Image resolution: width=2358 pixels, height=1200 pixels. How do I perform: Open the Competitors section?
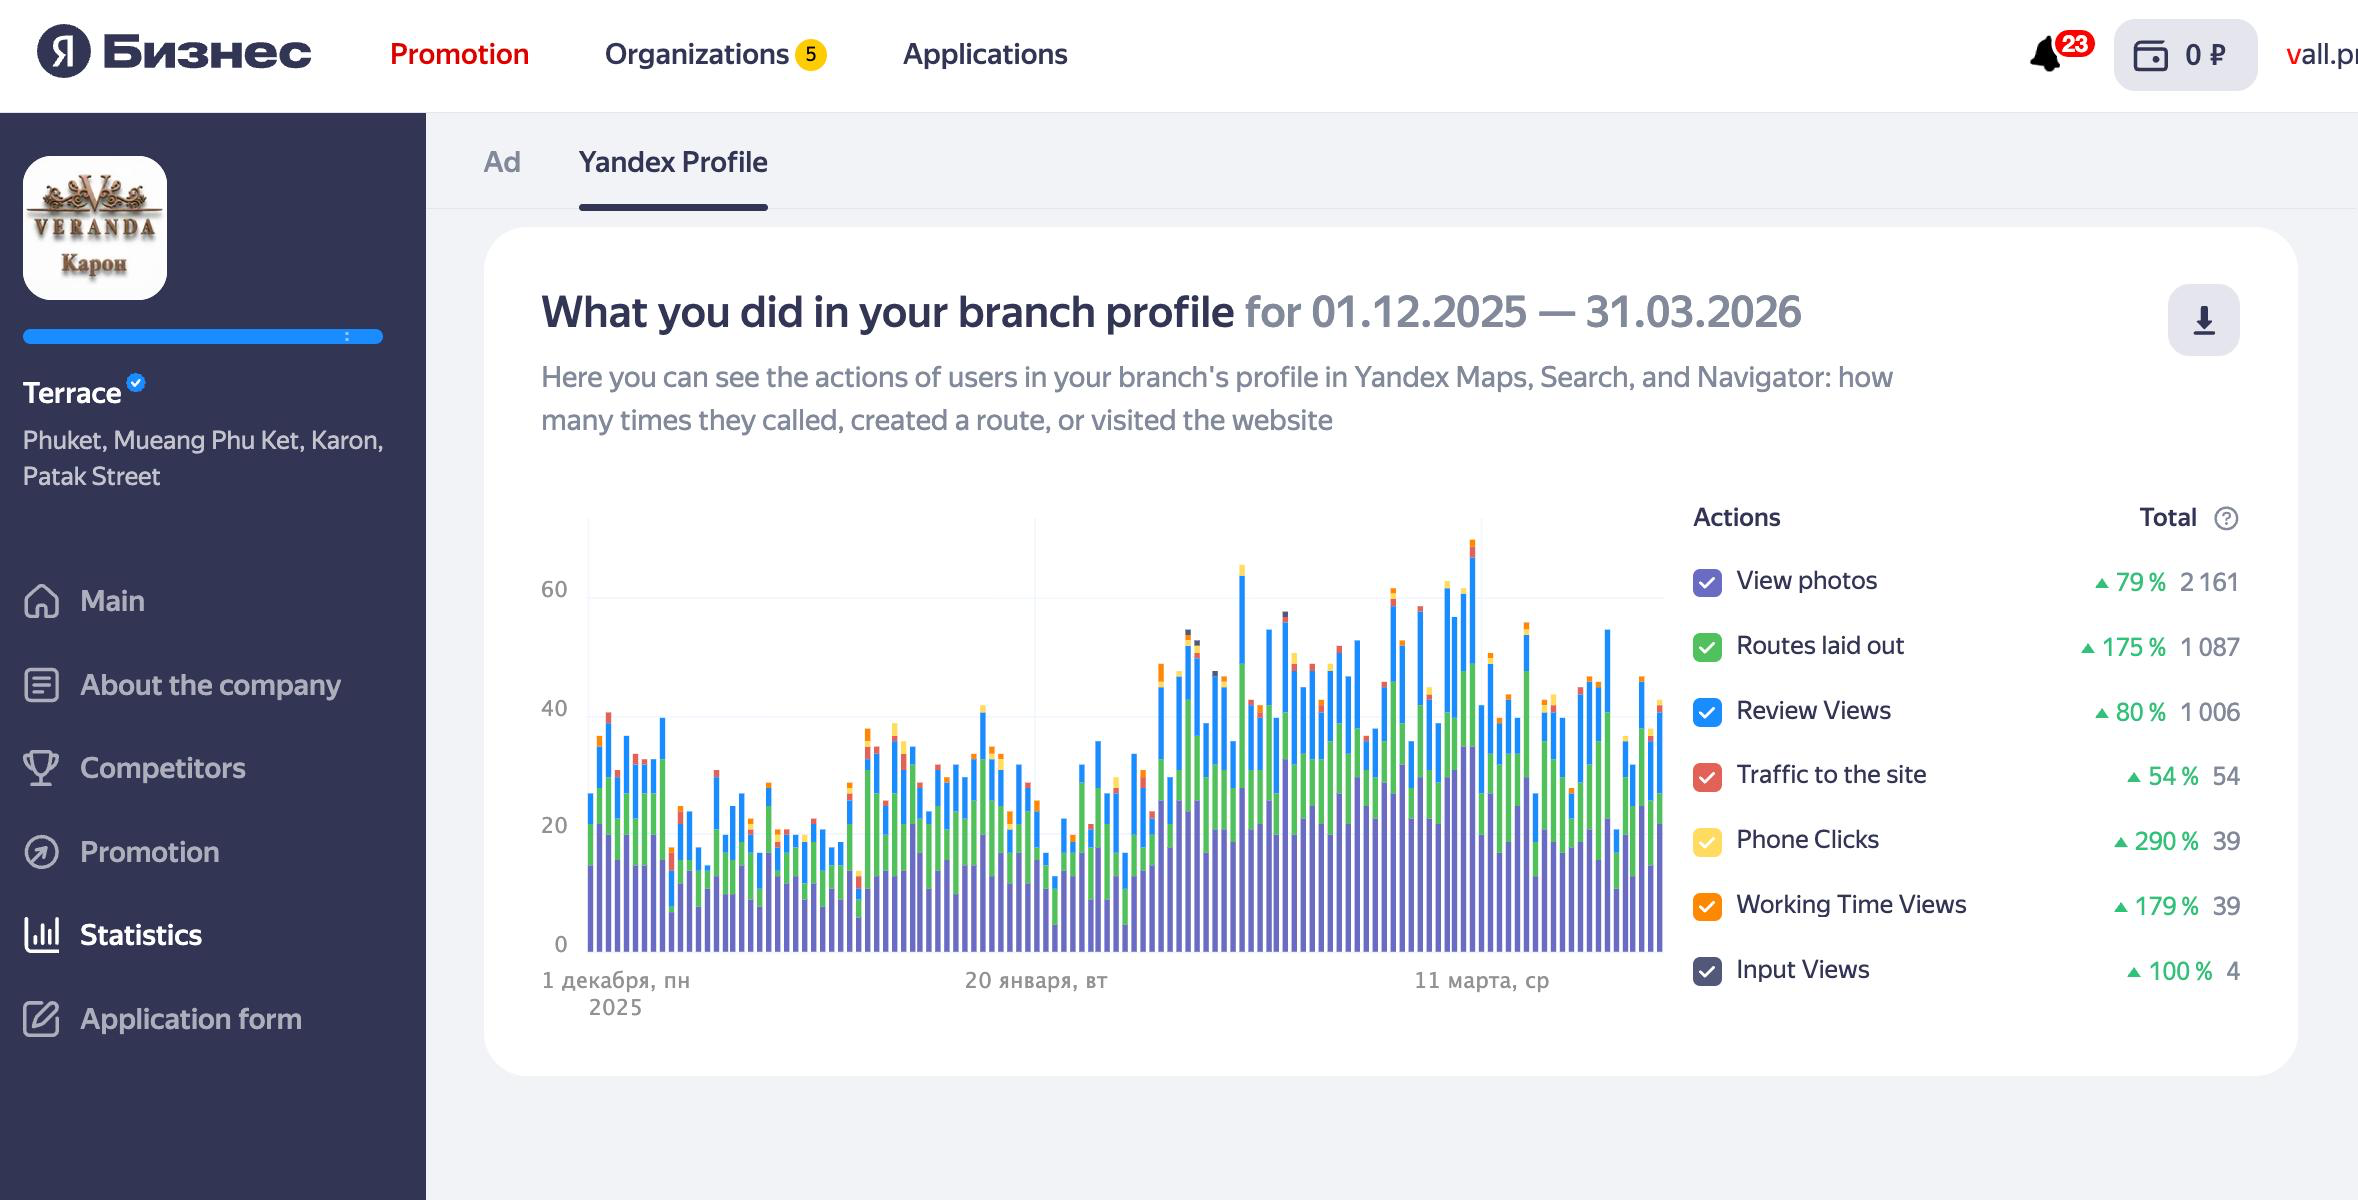162,768
